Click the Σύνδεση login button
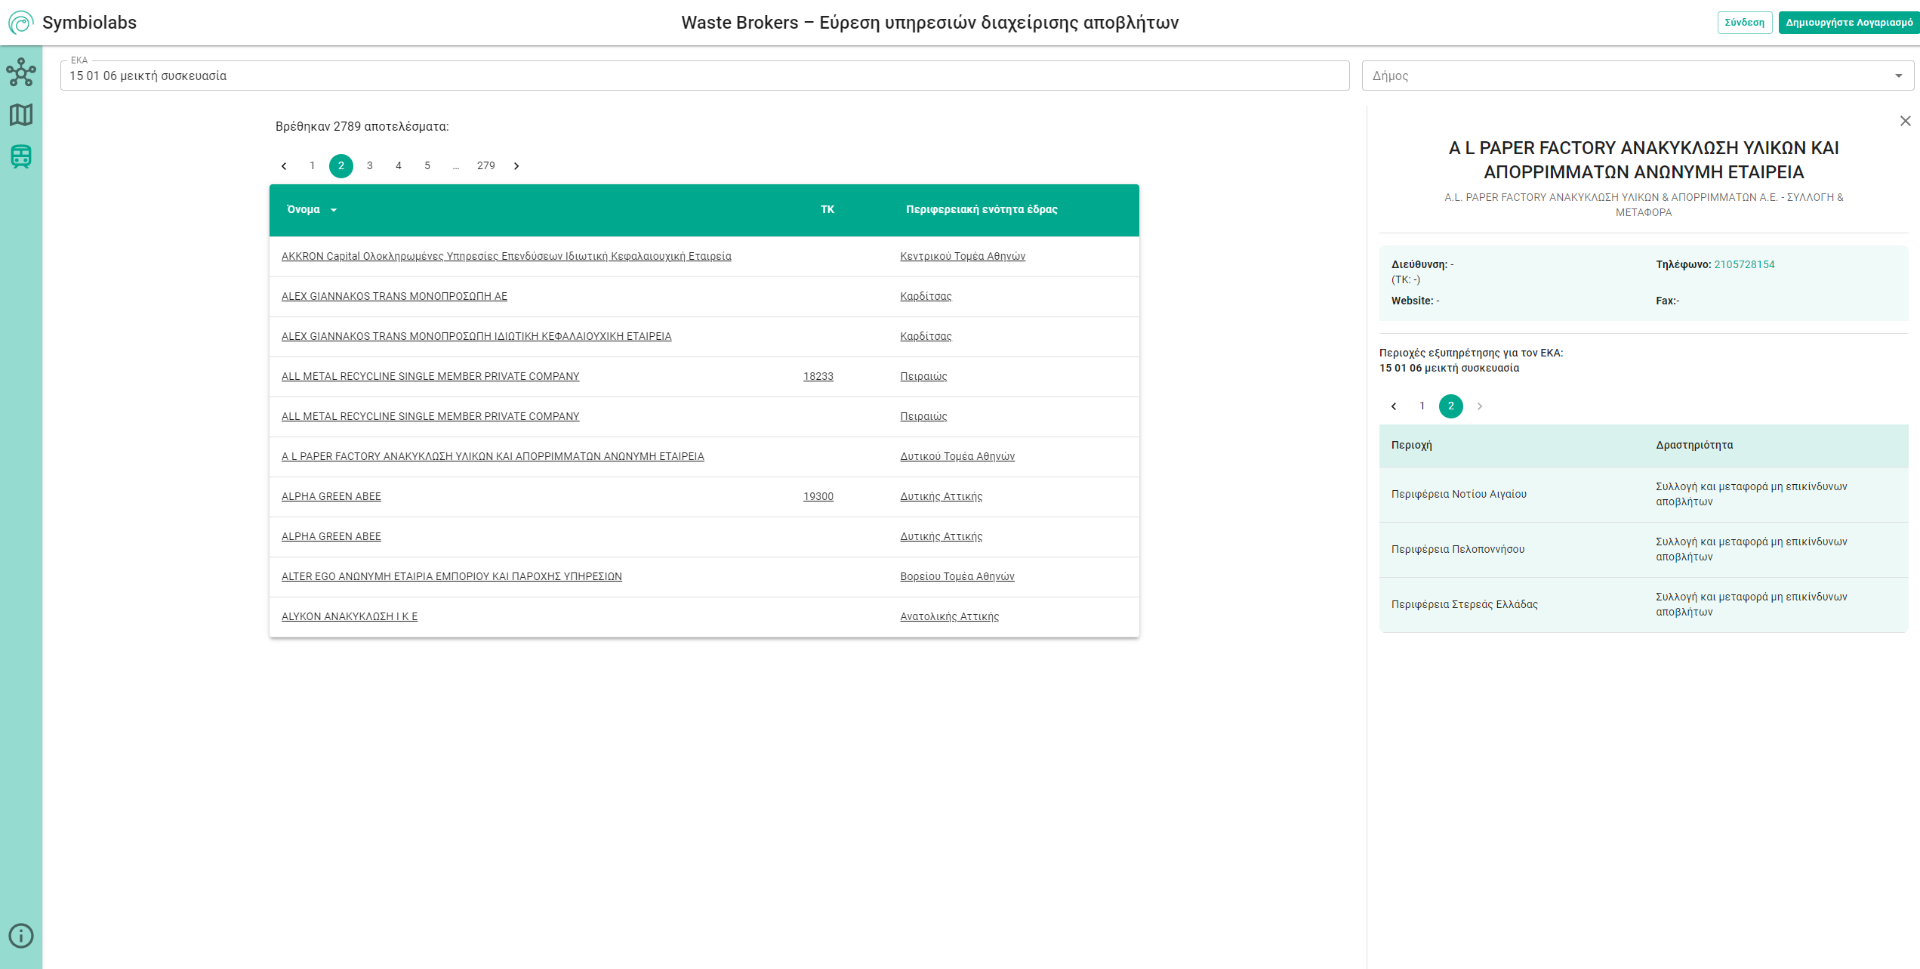1920x969 pixels. (x=1744, y=22)
